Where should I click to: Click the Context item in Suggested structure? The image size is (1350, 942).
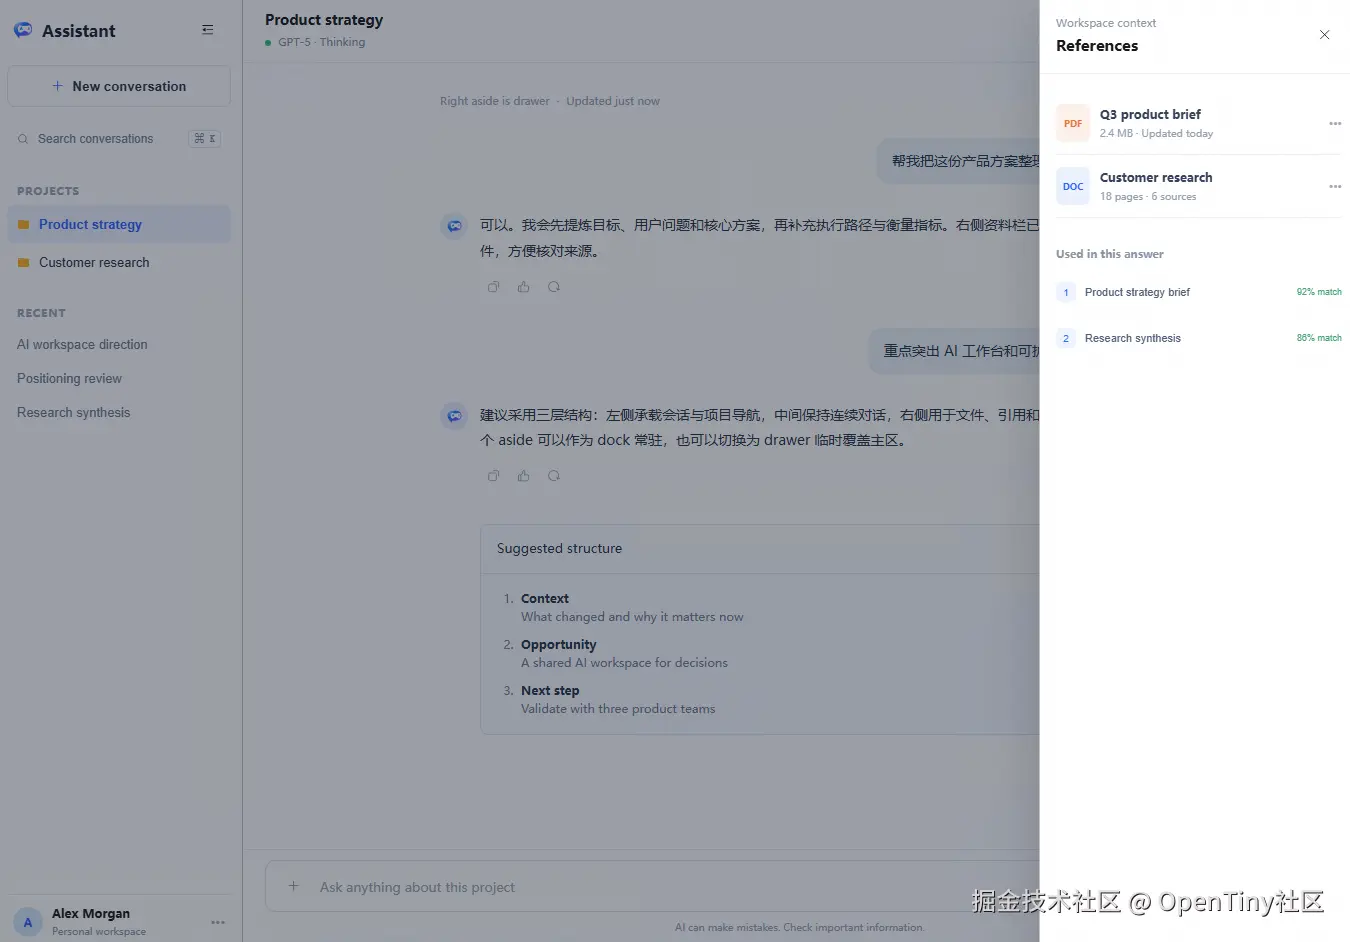[x=630, y=607]
